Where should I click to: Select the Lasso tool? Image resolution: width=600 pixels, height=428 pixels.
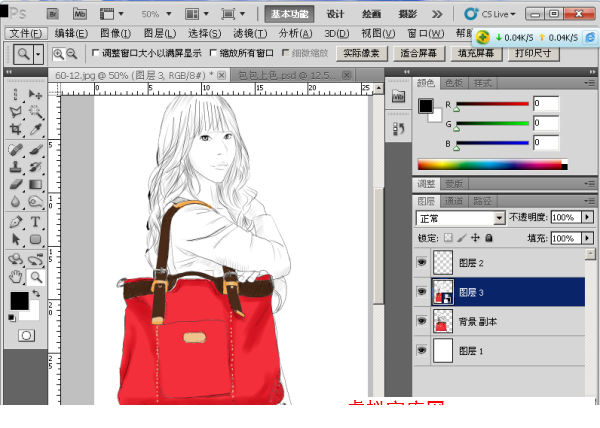(x=15, y=111)
